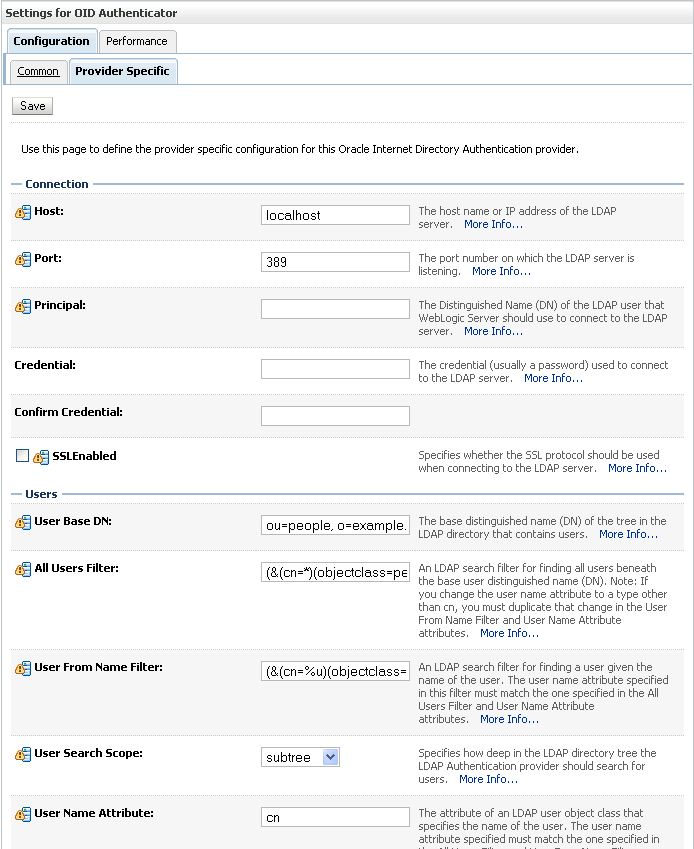Select the Configuration tab
Viewport: 694px width, 849px height.
[x=51, y=41]
